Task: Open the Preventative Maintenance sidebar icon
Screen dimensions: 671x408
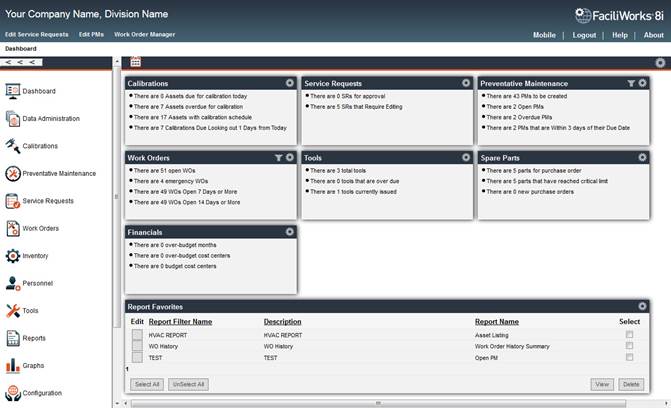Action: pyautogui.click(x=12, y=173)
